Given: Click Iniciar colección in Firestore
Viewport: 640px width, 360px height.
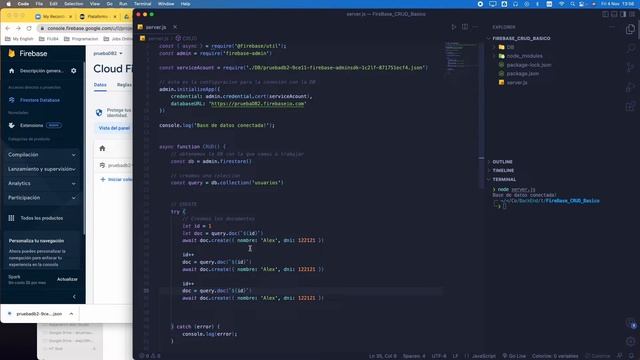Looking at the screenshot, I should coord(116,180).
